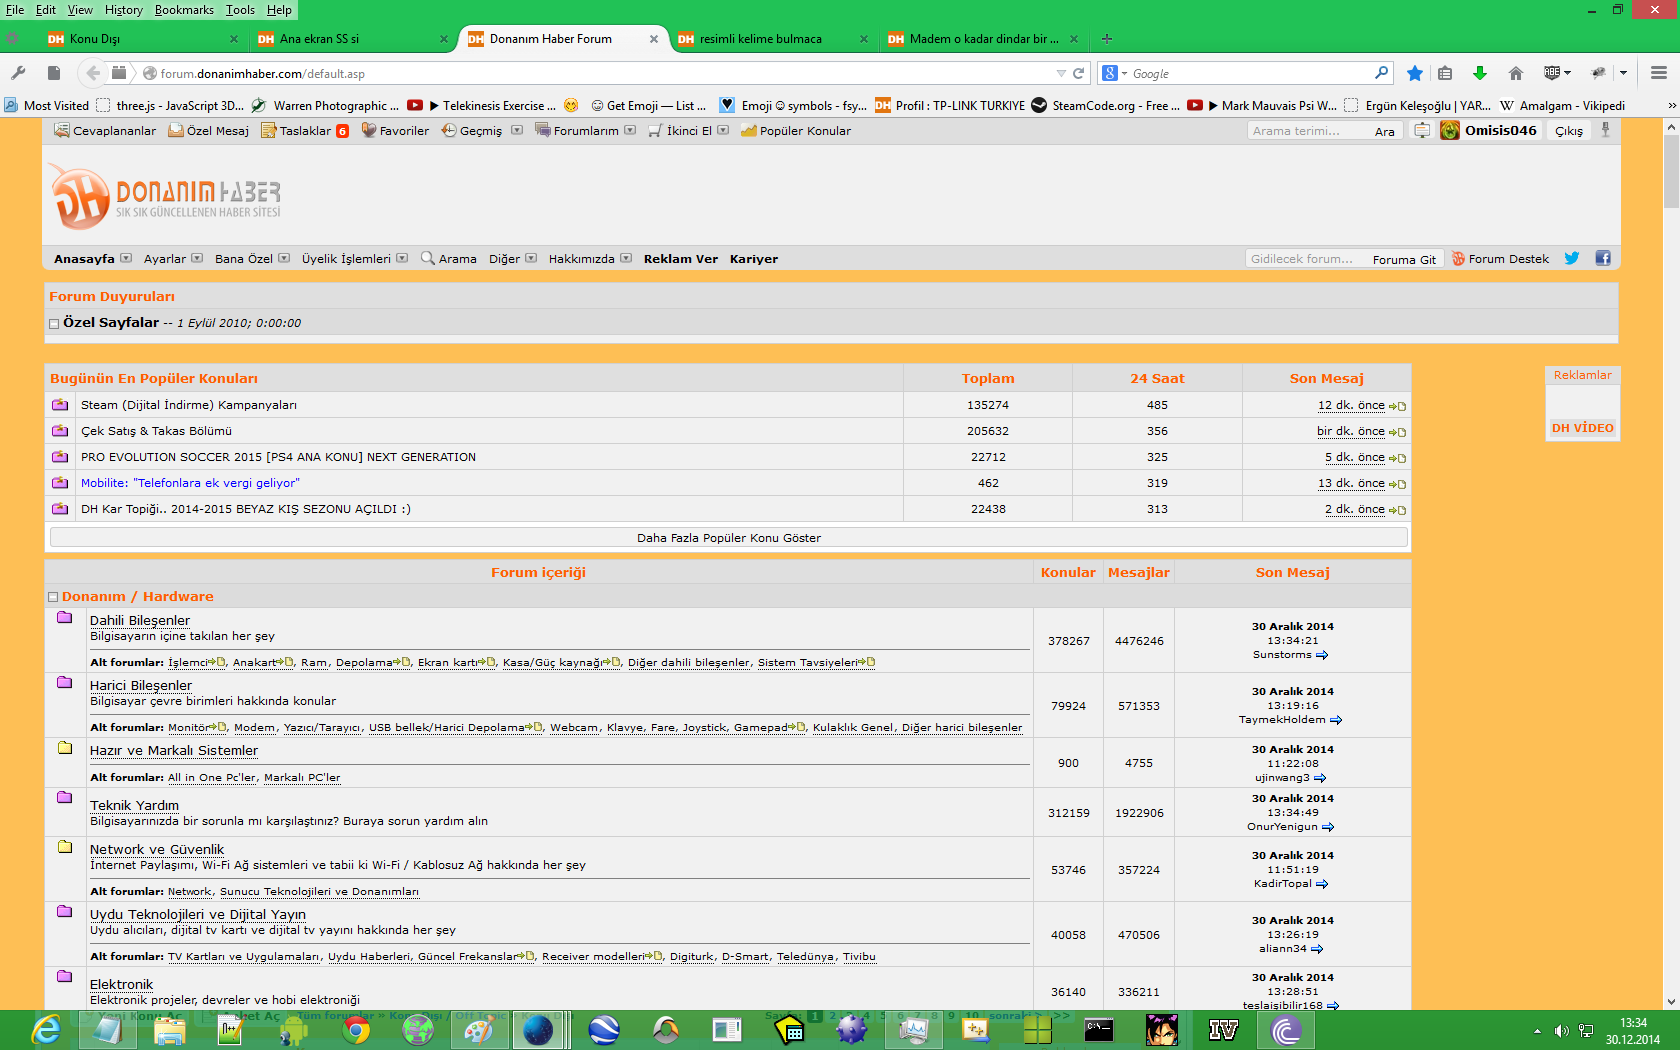Open the URL bar history dropdown
The image size is (1680, 1050).
(x=1061, y=73)
